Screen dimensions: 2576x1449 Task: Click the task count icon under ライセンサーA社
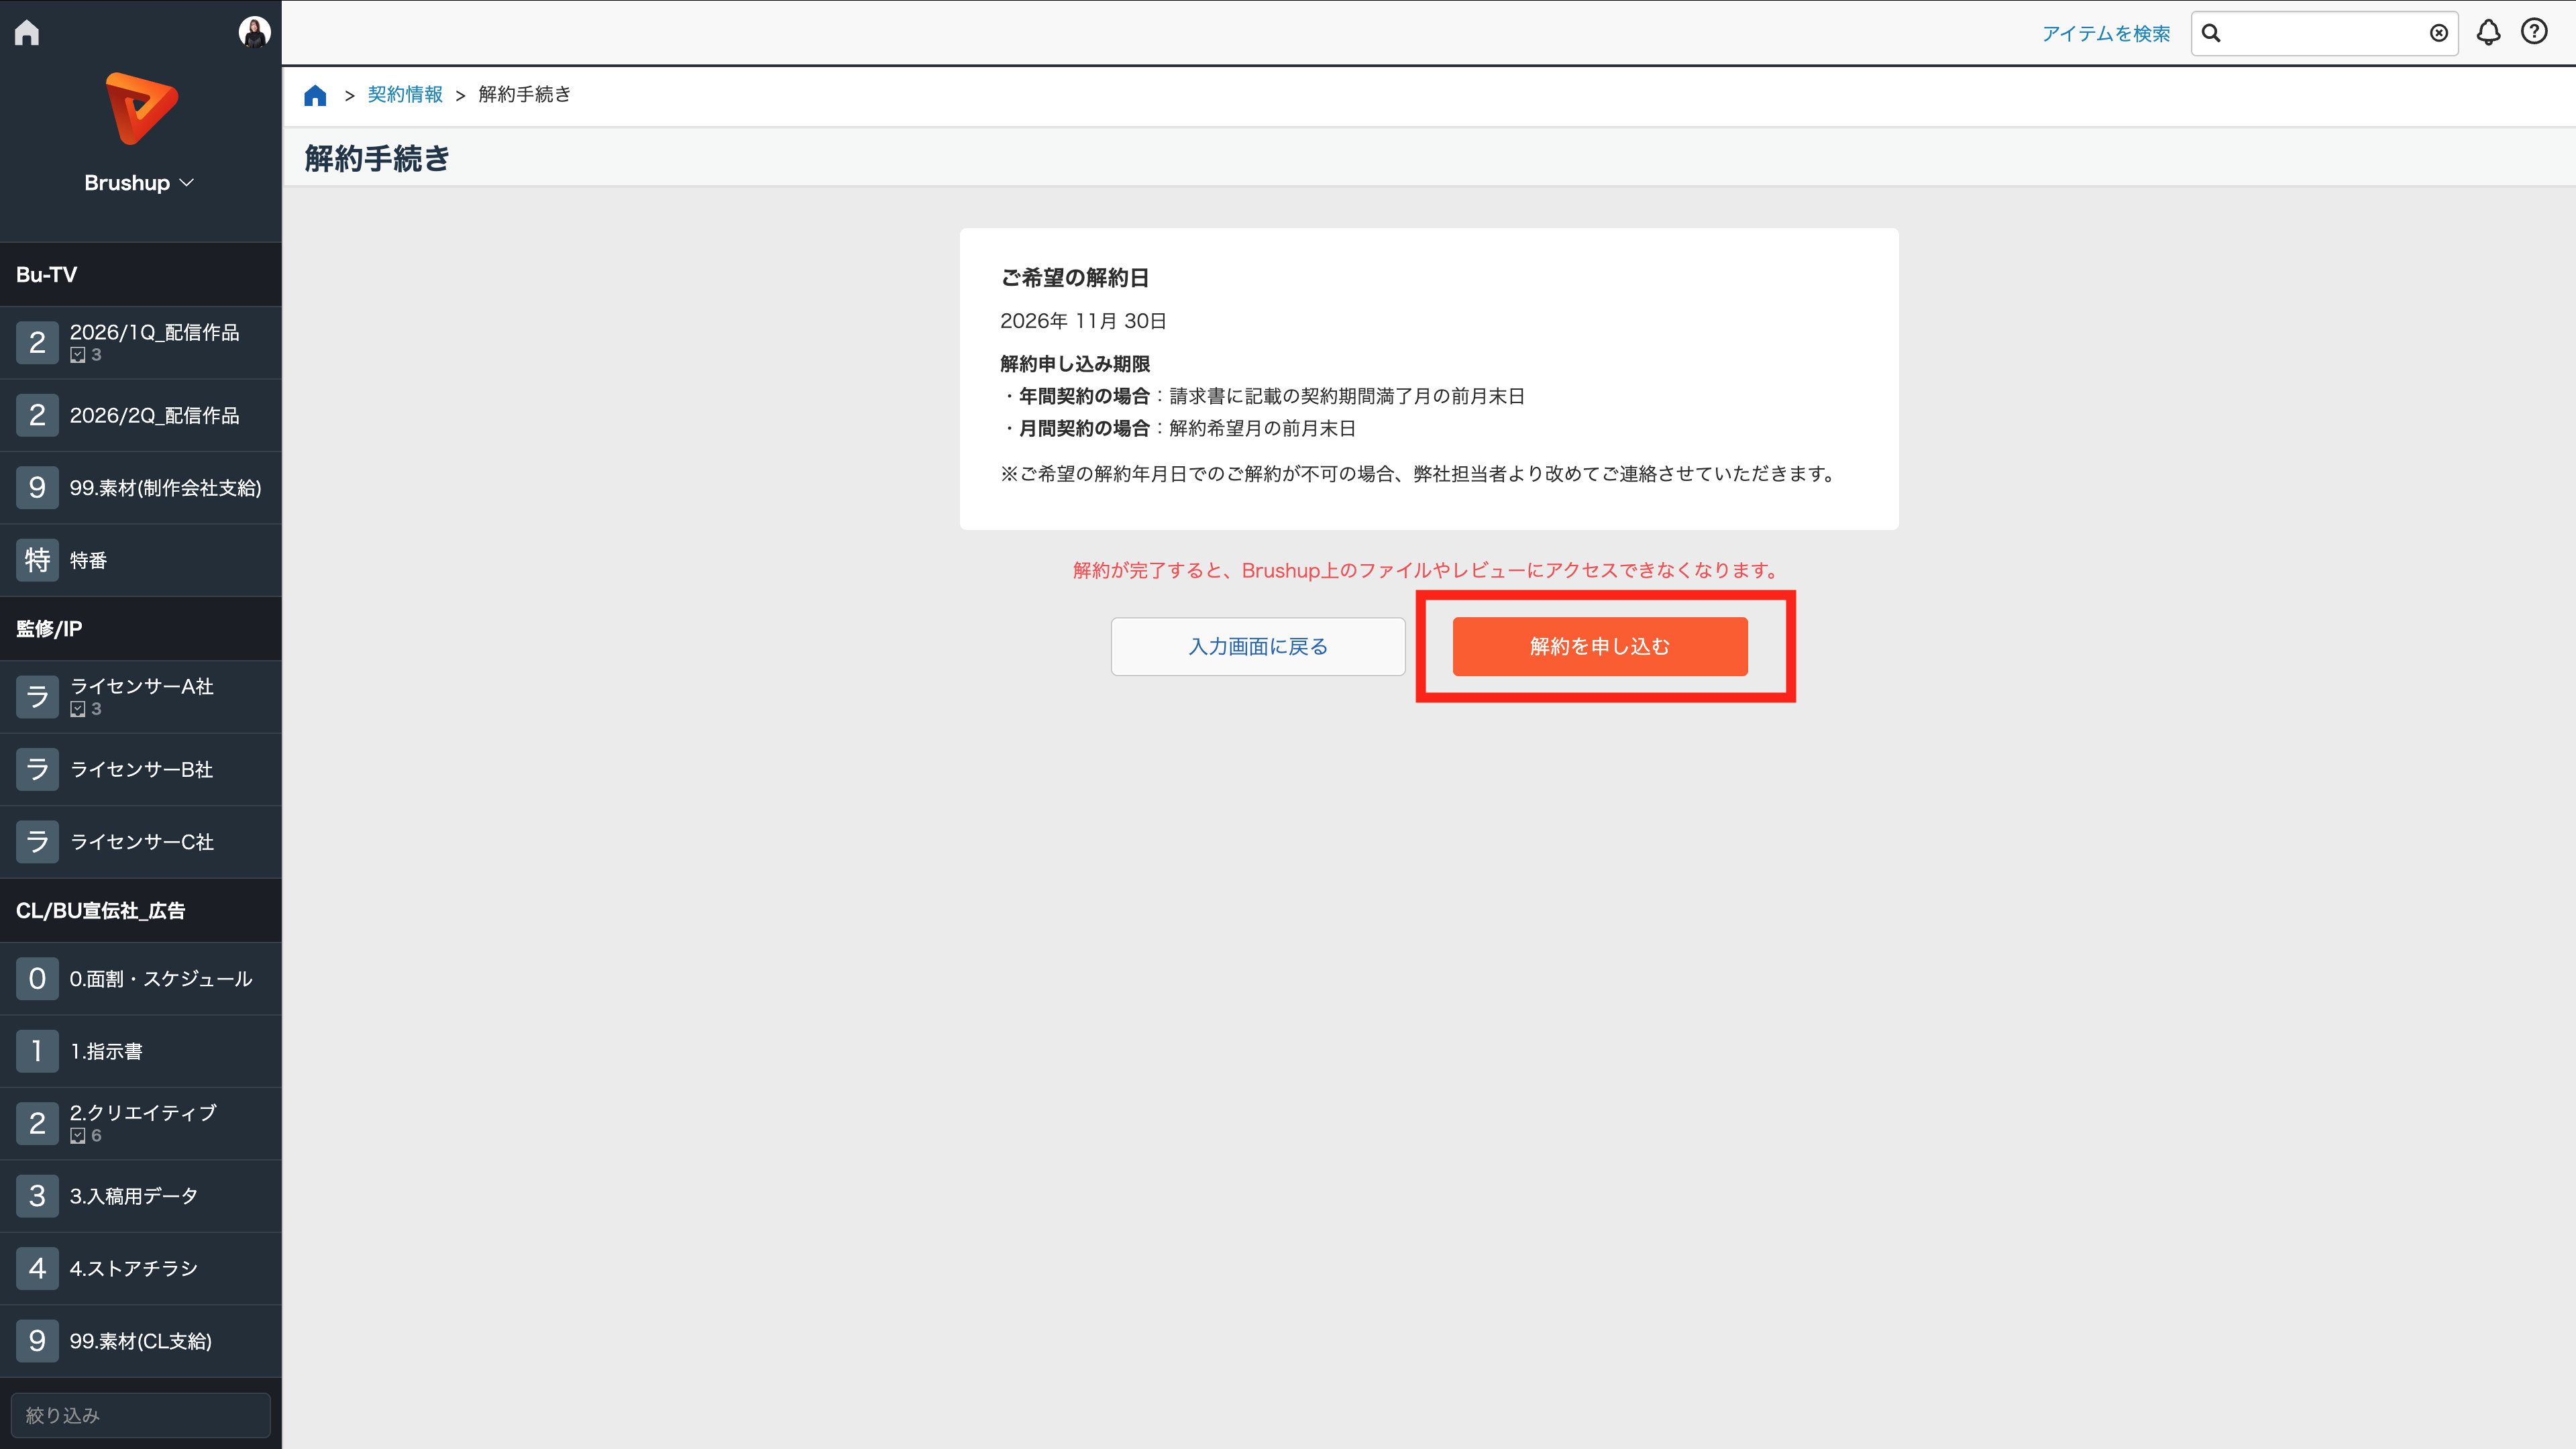pyautogui.click(x=78, y=709)
